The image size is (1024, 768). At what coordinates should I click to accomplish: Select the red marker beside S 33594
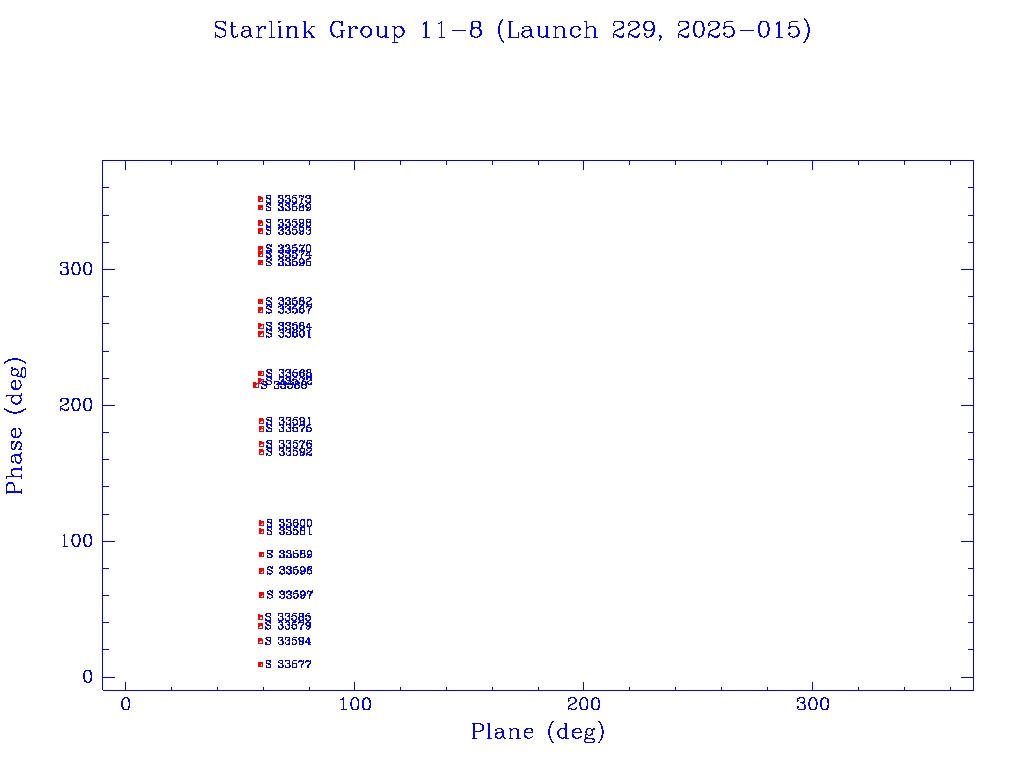(x=260, y=641)
